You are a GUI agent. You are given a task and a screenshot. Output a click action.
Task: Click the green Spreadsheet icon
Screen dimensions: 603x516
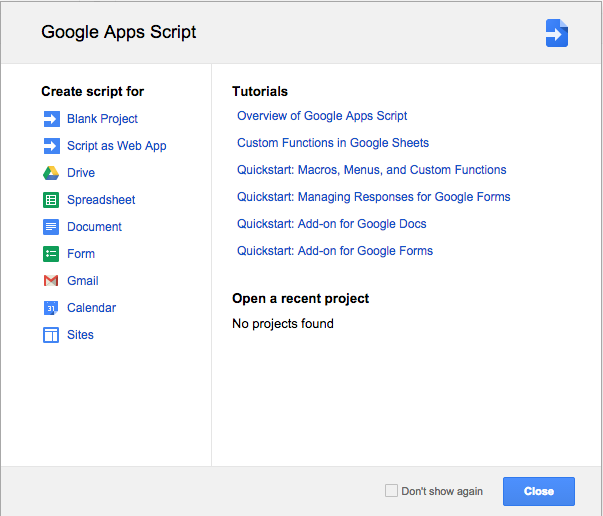pyautogui.click(x=51, y=200)
